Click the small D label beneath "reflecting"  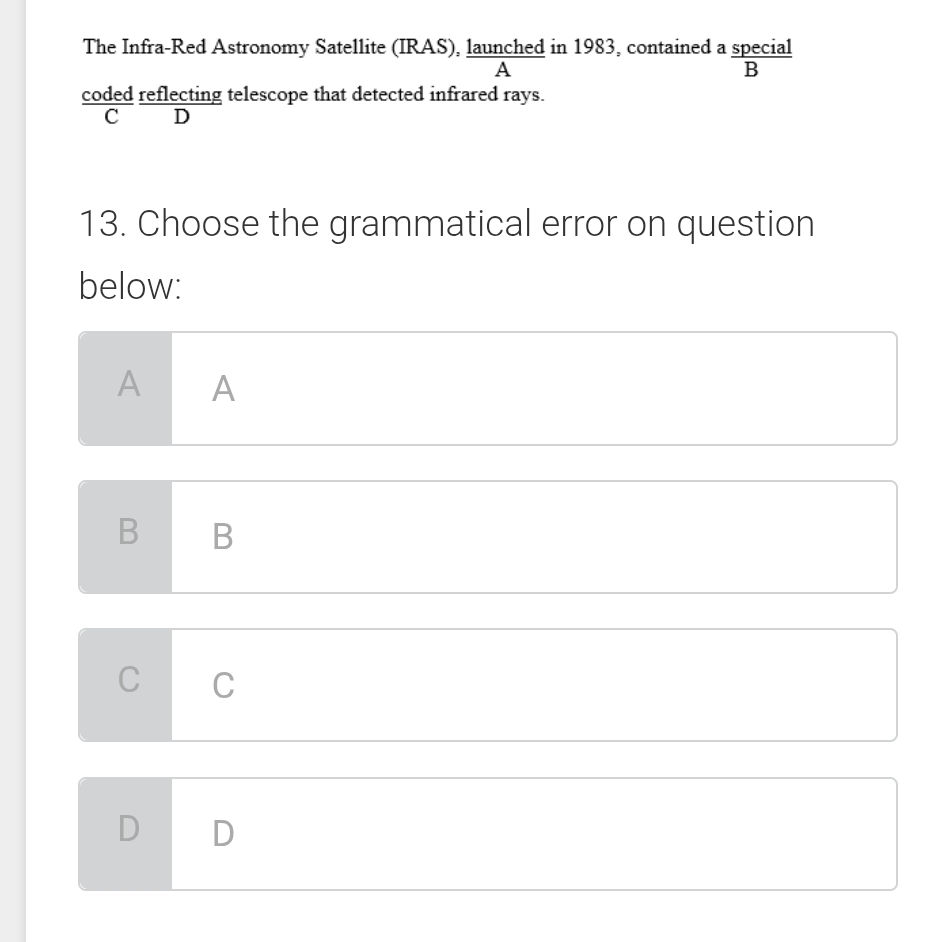point(181,117)
